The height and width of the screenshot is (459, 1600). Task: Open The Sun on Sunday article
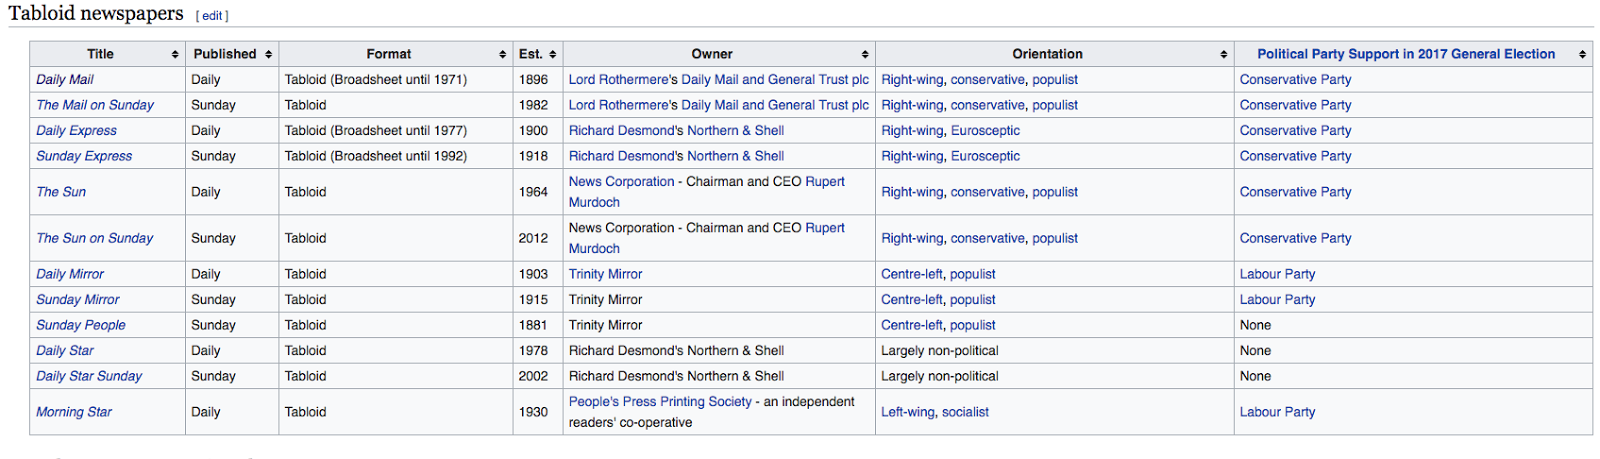95,238
